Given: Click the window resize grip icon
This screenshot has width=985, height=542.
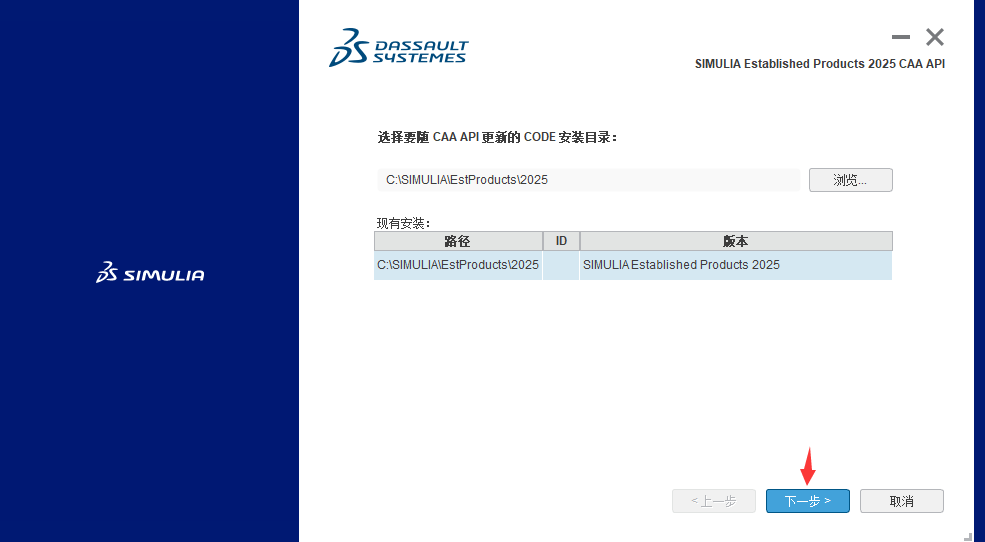Looking at the screenshot, I should [x=968, y=537].
